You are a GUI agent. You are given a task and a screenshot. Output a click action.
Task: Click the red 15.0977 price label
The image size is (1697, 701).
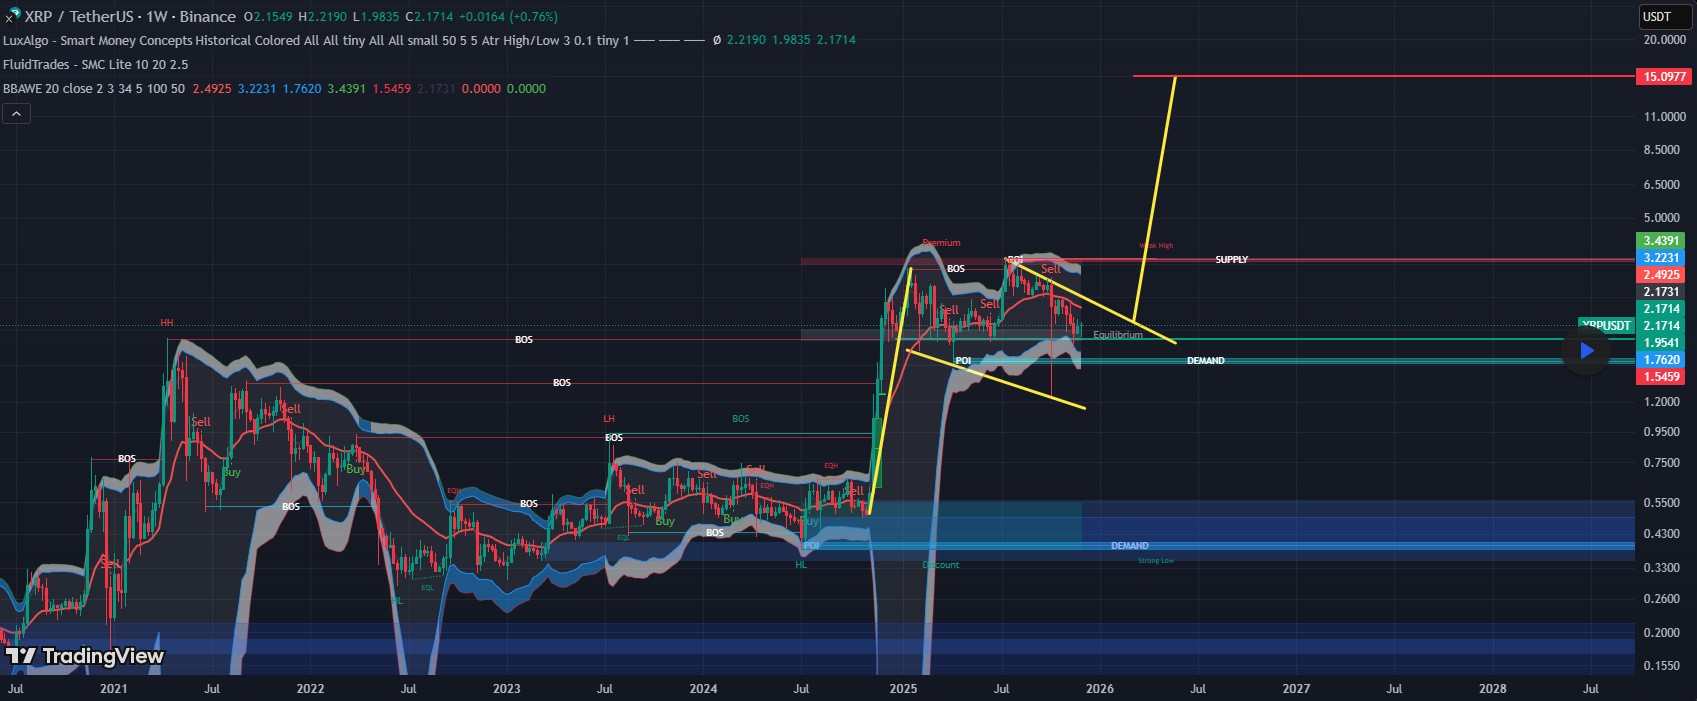pyautogui.click(x=1662, y=76)
